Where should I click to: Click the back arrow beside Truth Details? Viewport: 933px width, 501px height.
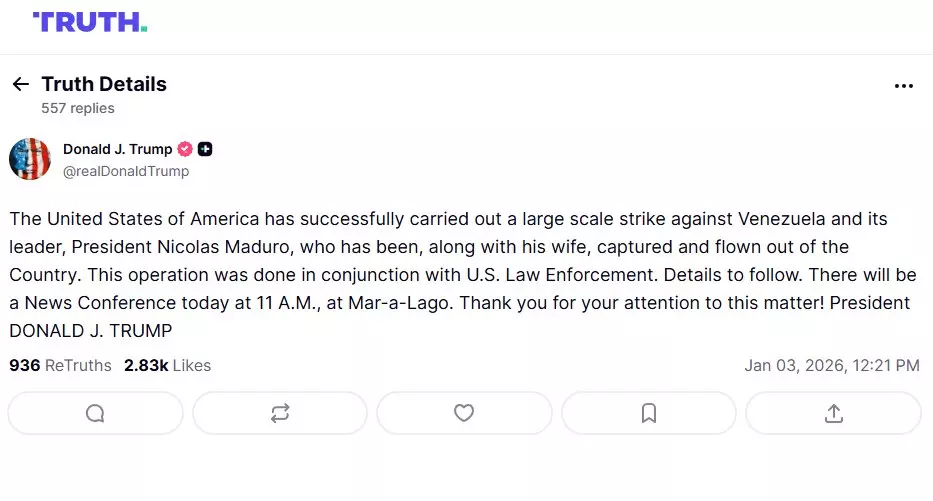click(20, 85)
